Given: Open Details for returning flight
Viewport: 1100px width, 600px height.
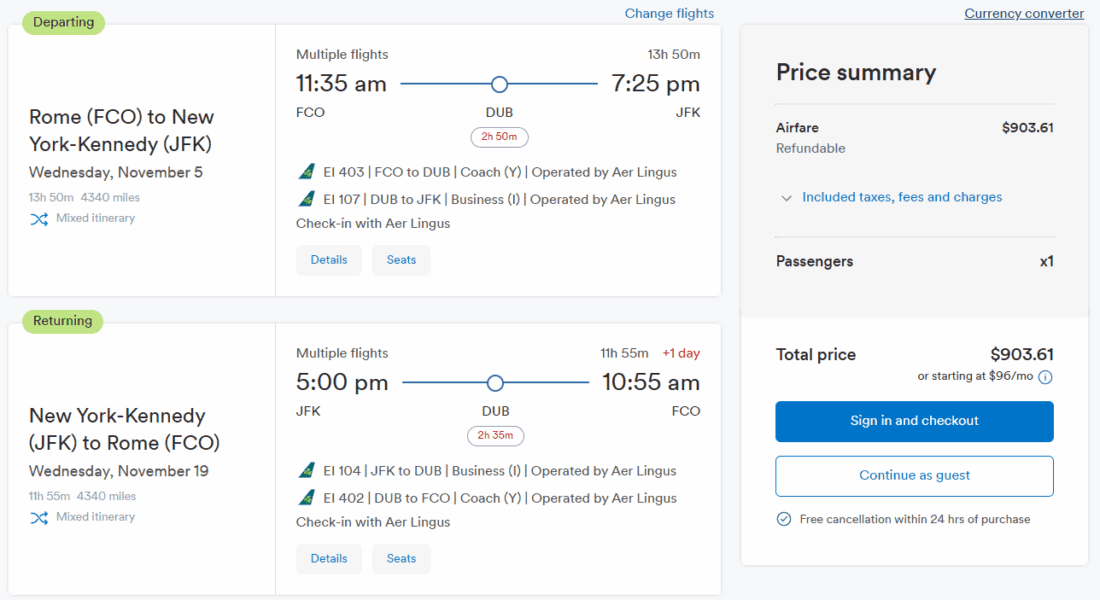Looking at the screenshot, I should [329, 559].
